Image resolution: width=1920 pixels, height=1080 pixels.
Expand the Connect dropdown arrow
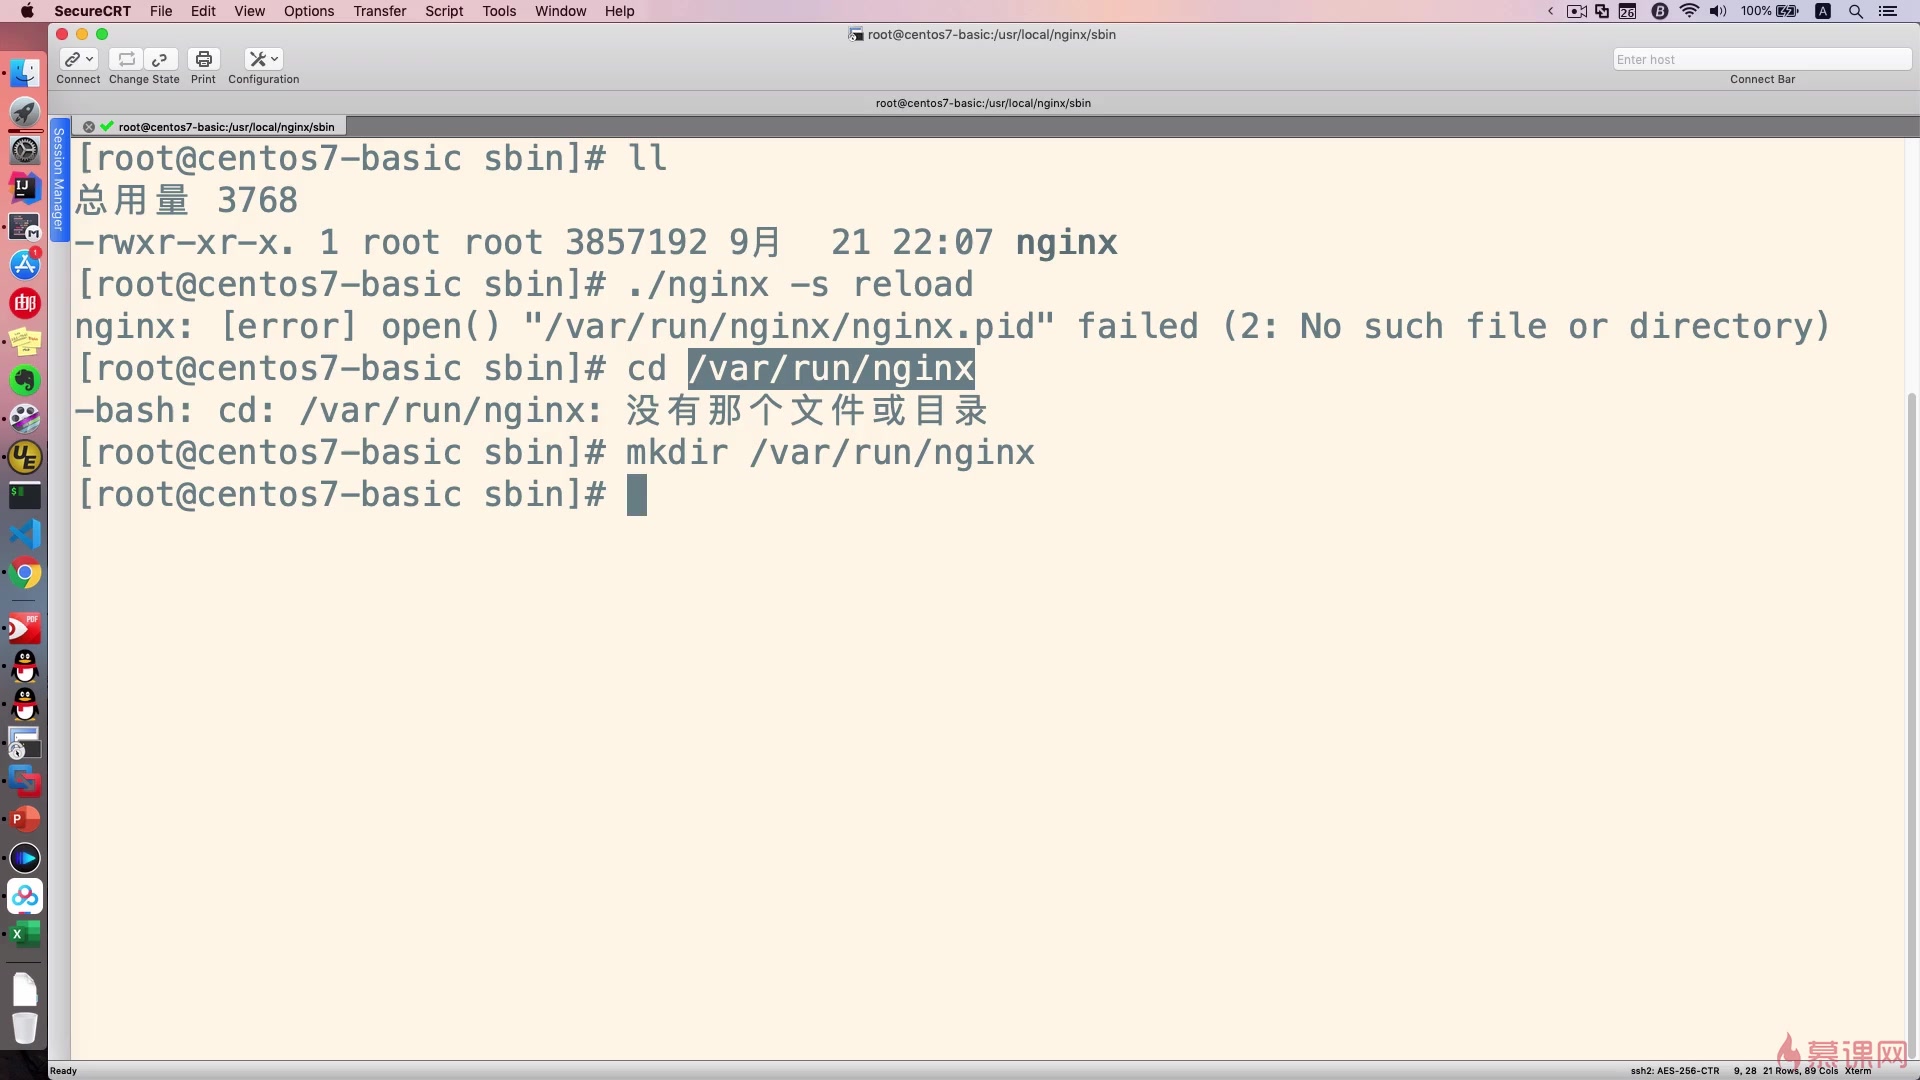(x=90, y=59)
